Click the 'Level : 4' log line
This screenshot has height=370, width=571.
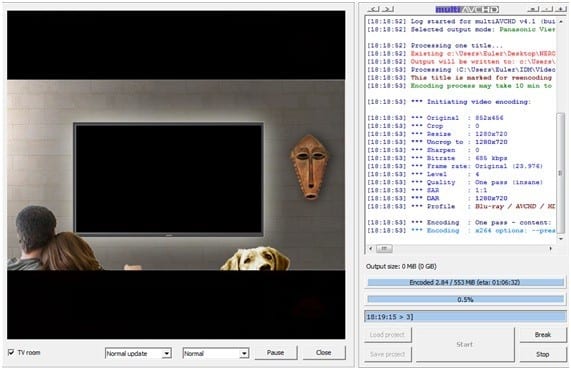[x=424, y=174]
